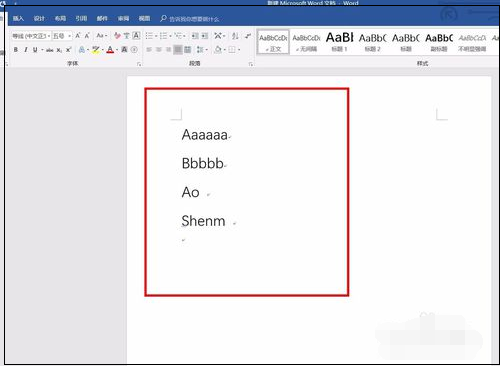Click the decrease indent icon
Image resolution: width=502 pixels, height=366 pixels.
pos(195,35)
